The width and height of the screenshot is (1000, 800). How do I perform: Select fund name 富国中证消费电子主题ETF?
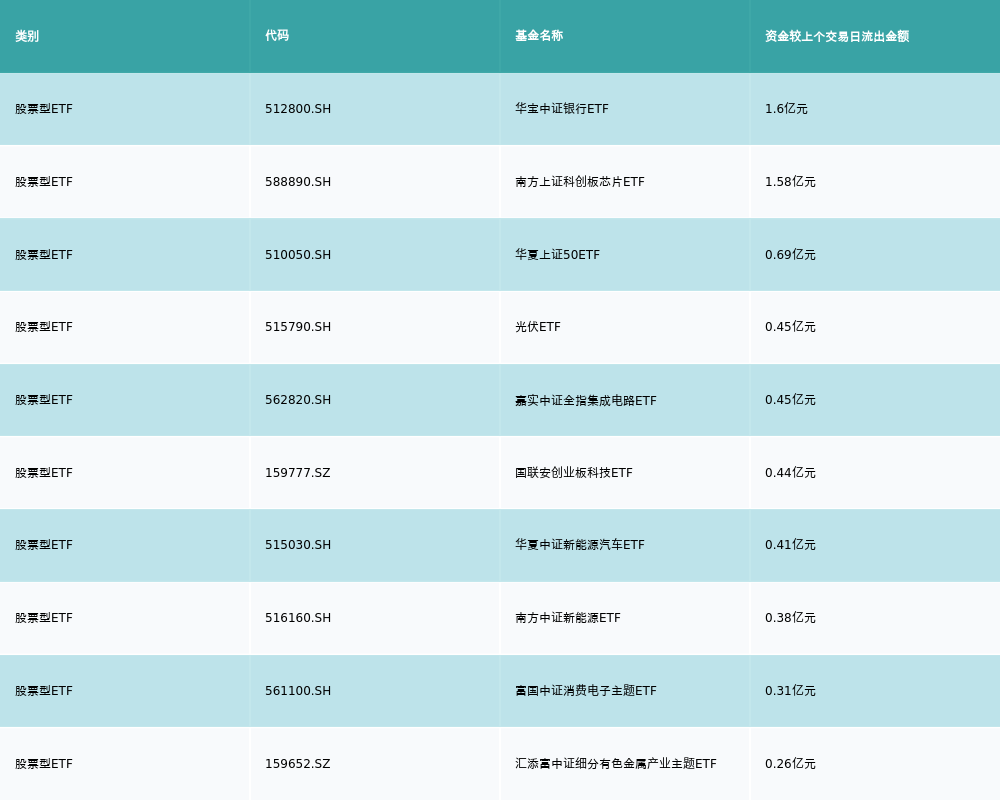tap(585, 691)
